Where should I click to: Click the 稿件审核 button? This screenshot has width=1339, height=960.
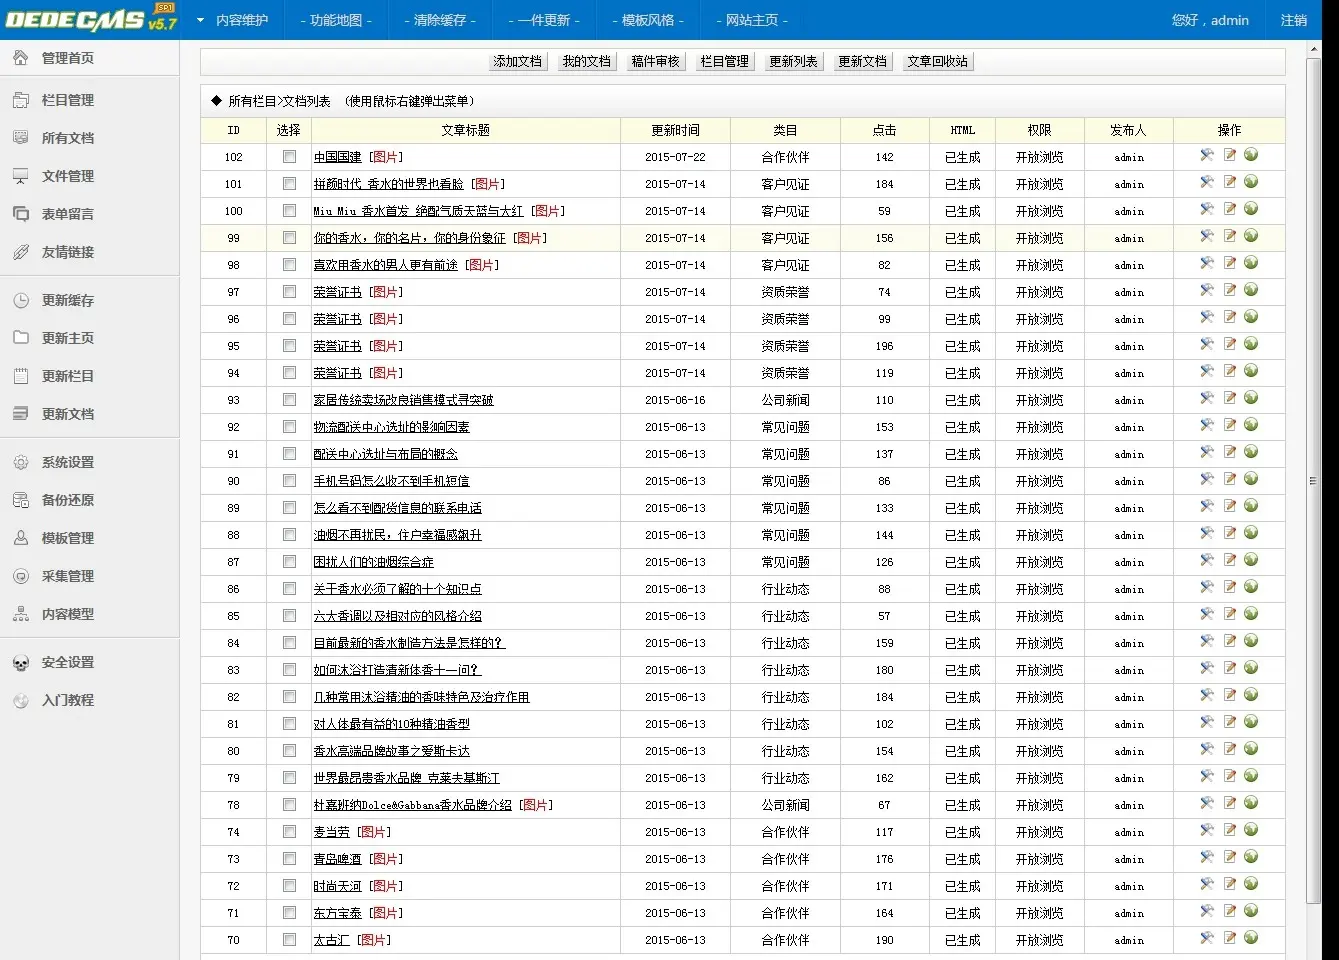pos(655,61)
